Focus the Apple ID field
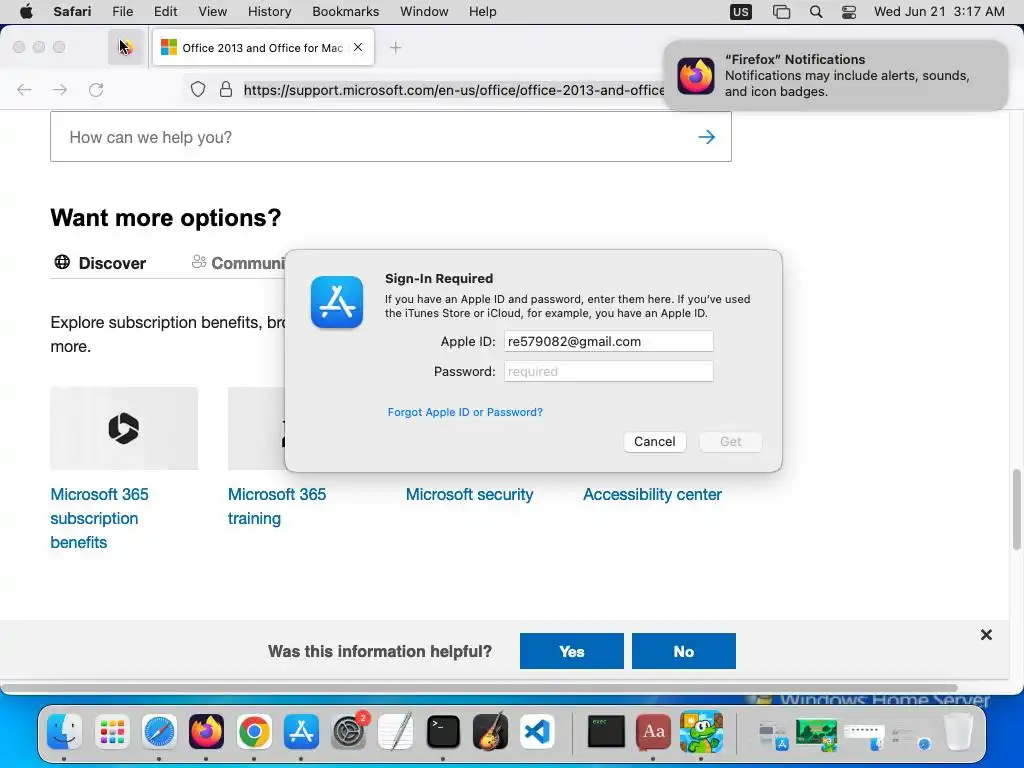 pyautogui.click(x=609, y=341)
